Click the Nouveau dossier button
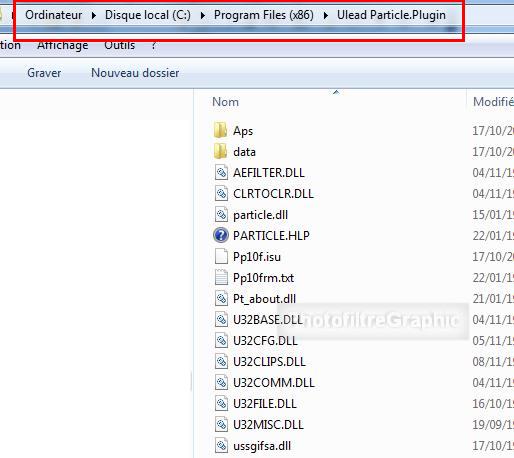The height and width of the screenshot is (458, 514). tap(135, 73)
